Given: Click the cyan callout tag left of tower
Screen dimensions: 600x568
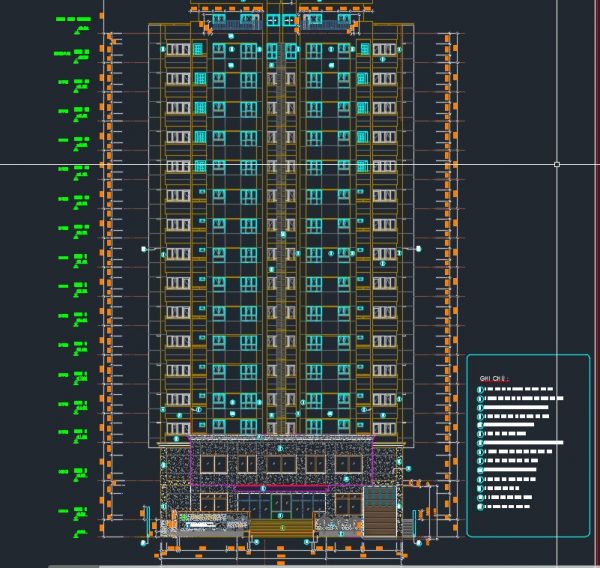Looking at the screenshot, I should click(x=145, y=247).
